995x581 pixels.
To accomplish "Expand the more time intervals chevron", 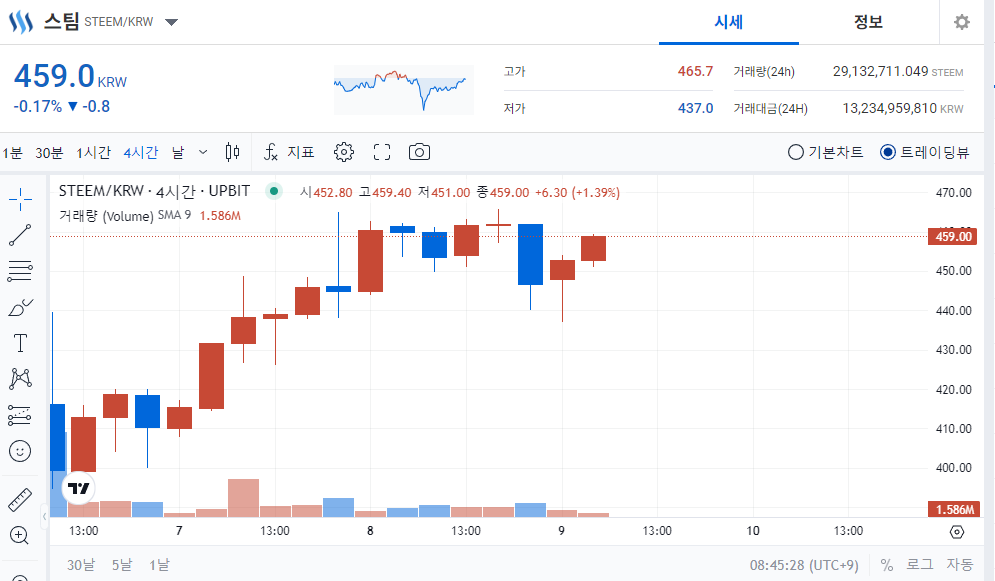I will [x=203, y=152].
